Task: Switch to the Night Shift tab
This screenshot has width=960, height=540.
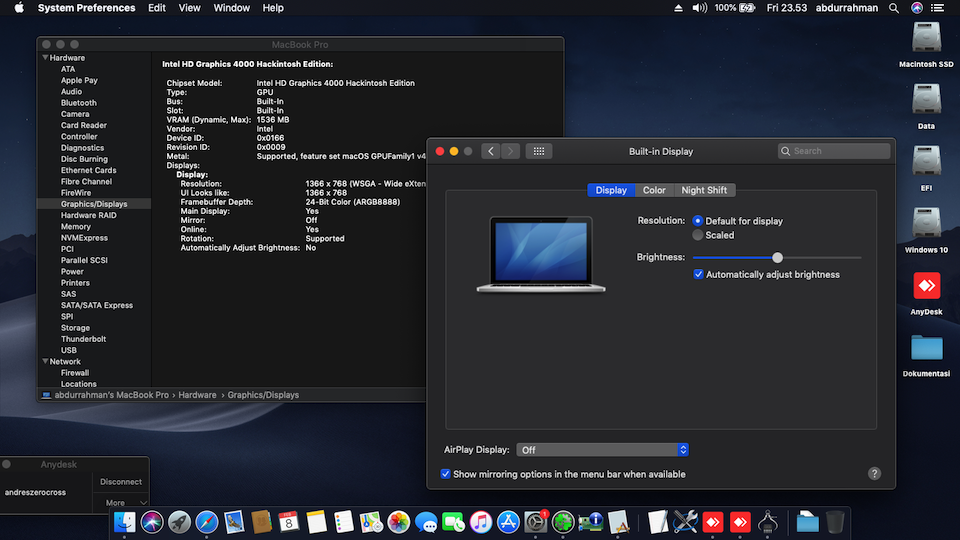Action: 704,190
